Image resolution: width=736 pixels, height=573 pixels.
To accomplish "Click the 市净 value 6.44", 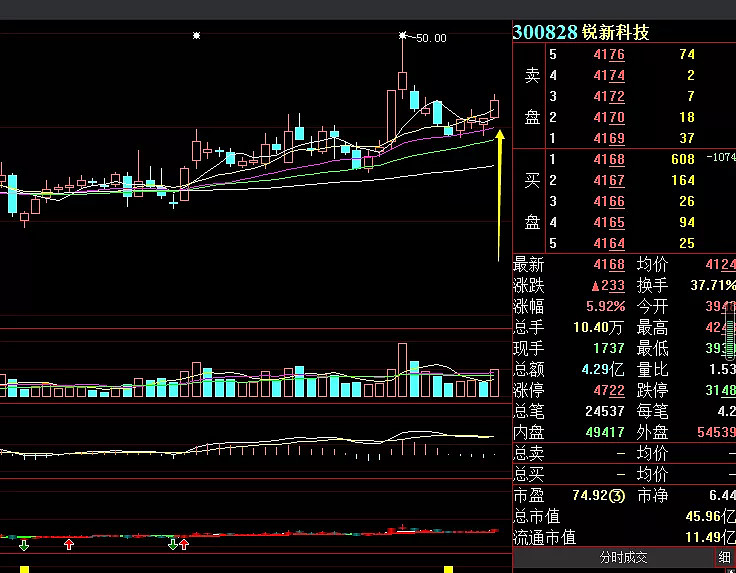I will coord(722,496).
